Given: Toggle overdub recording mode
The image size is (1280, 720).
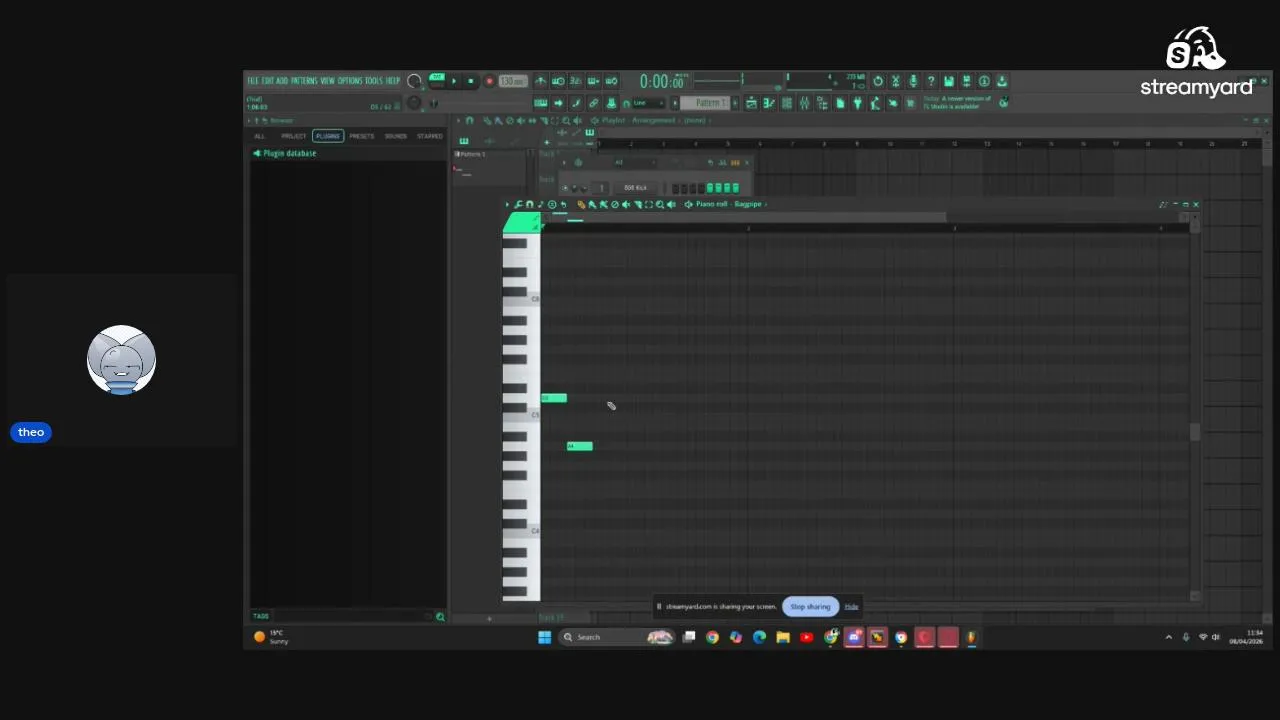Looking at the screenshot, I should click(x=594, y=81).
